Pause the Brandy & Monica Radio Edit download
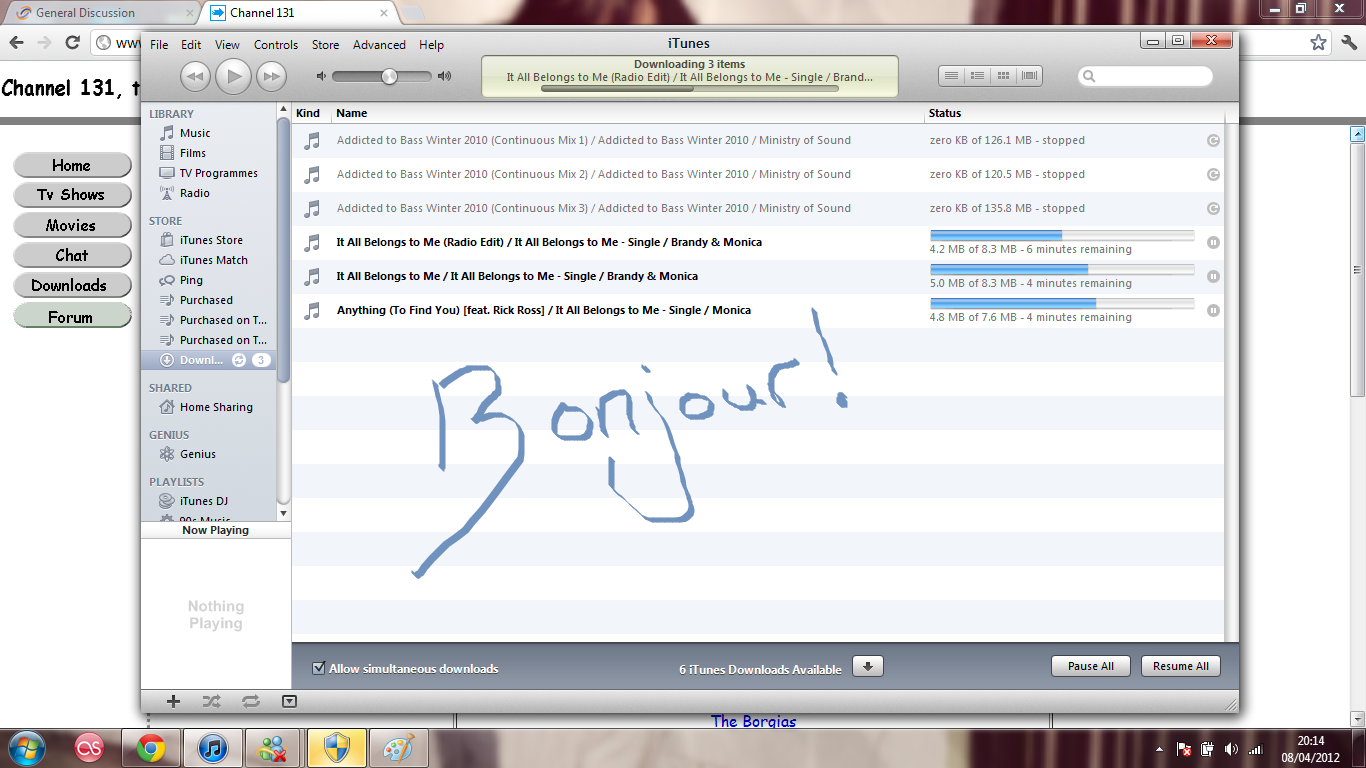 1213,242
